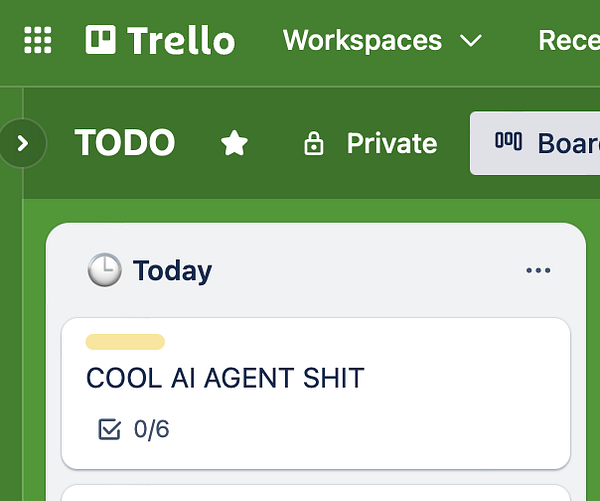Click the Today list title text

172,270
